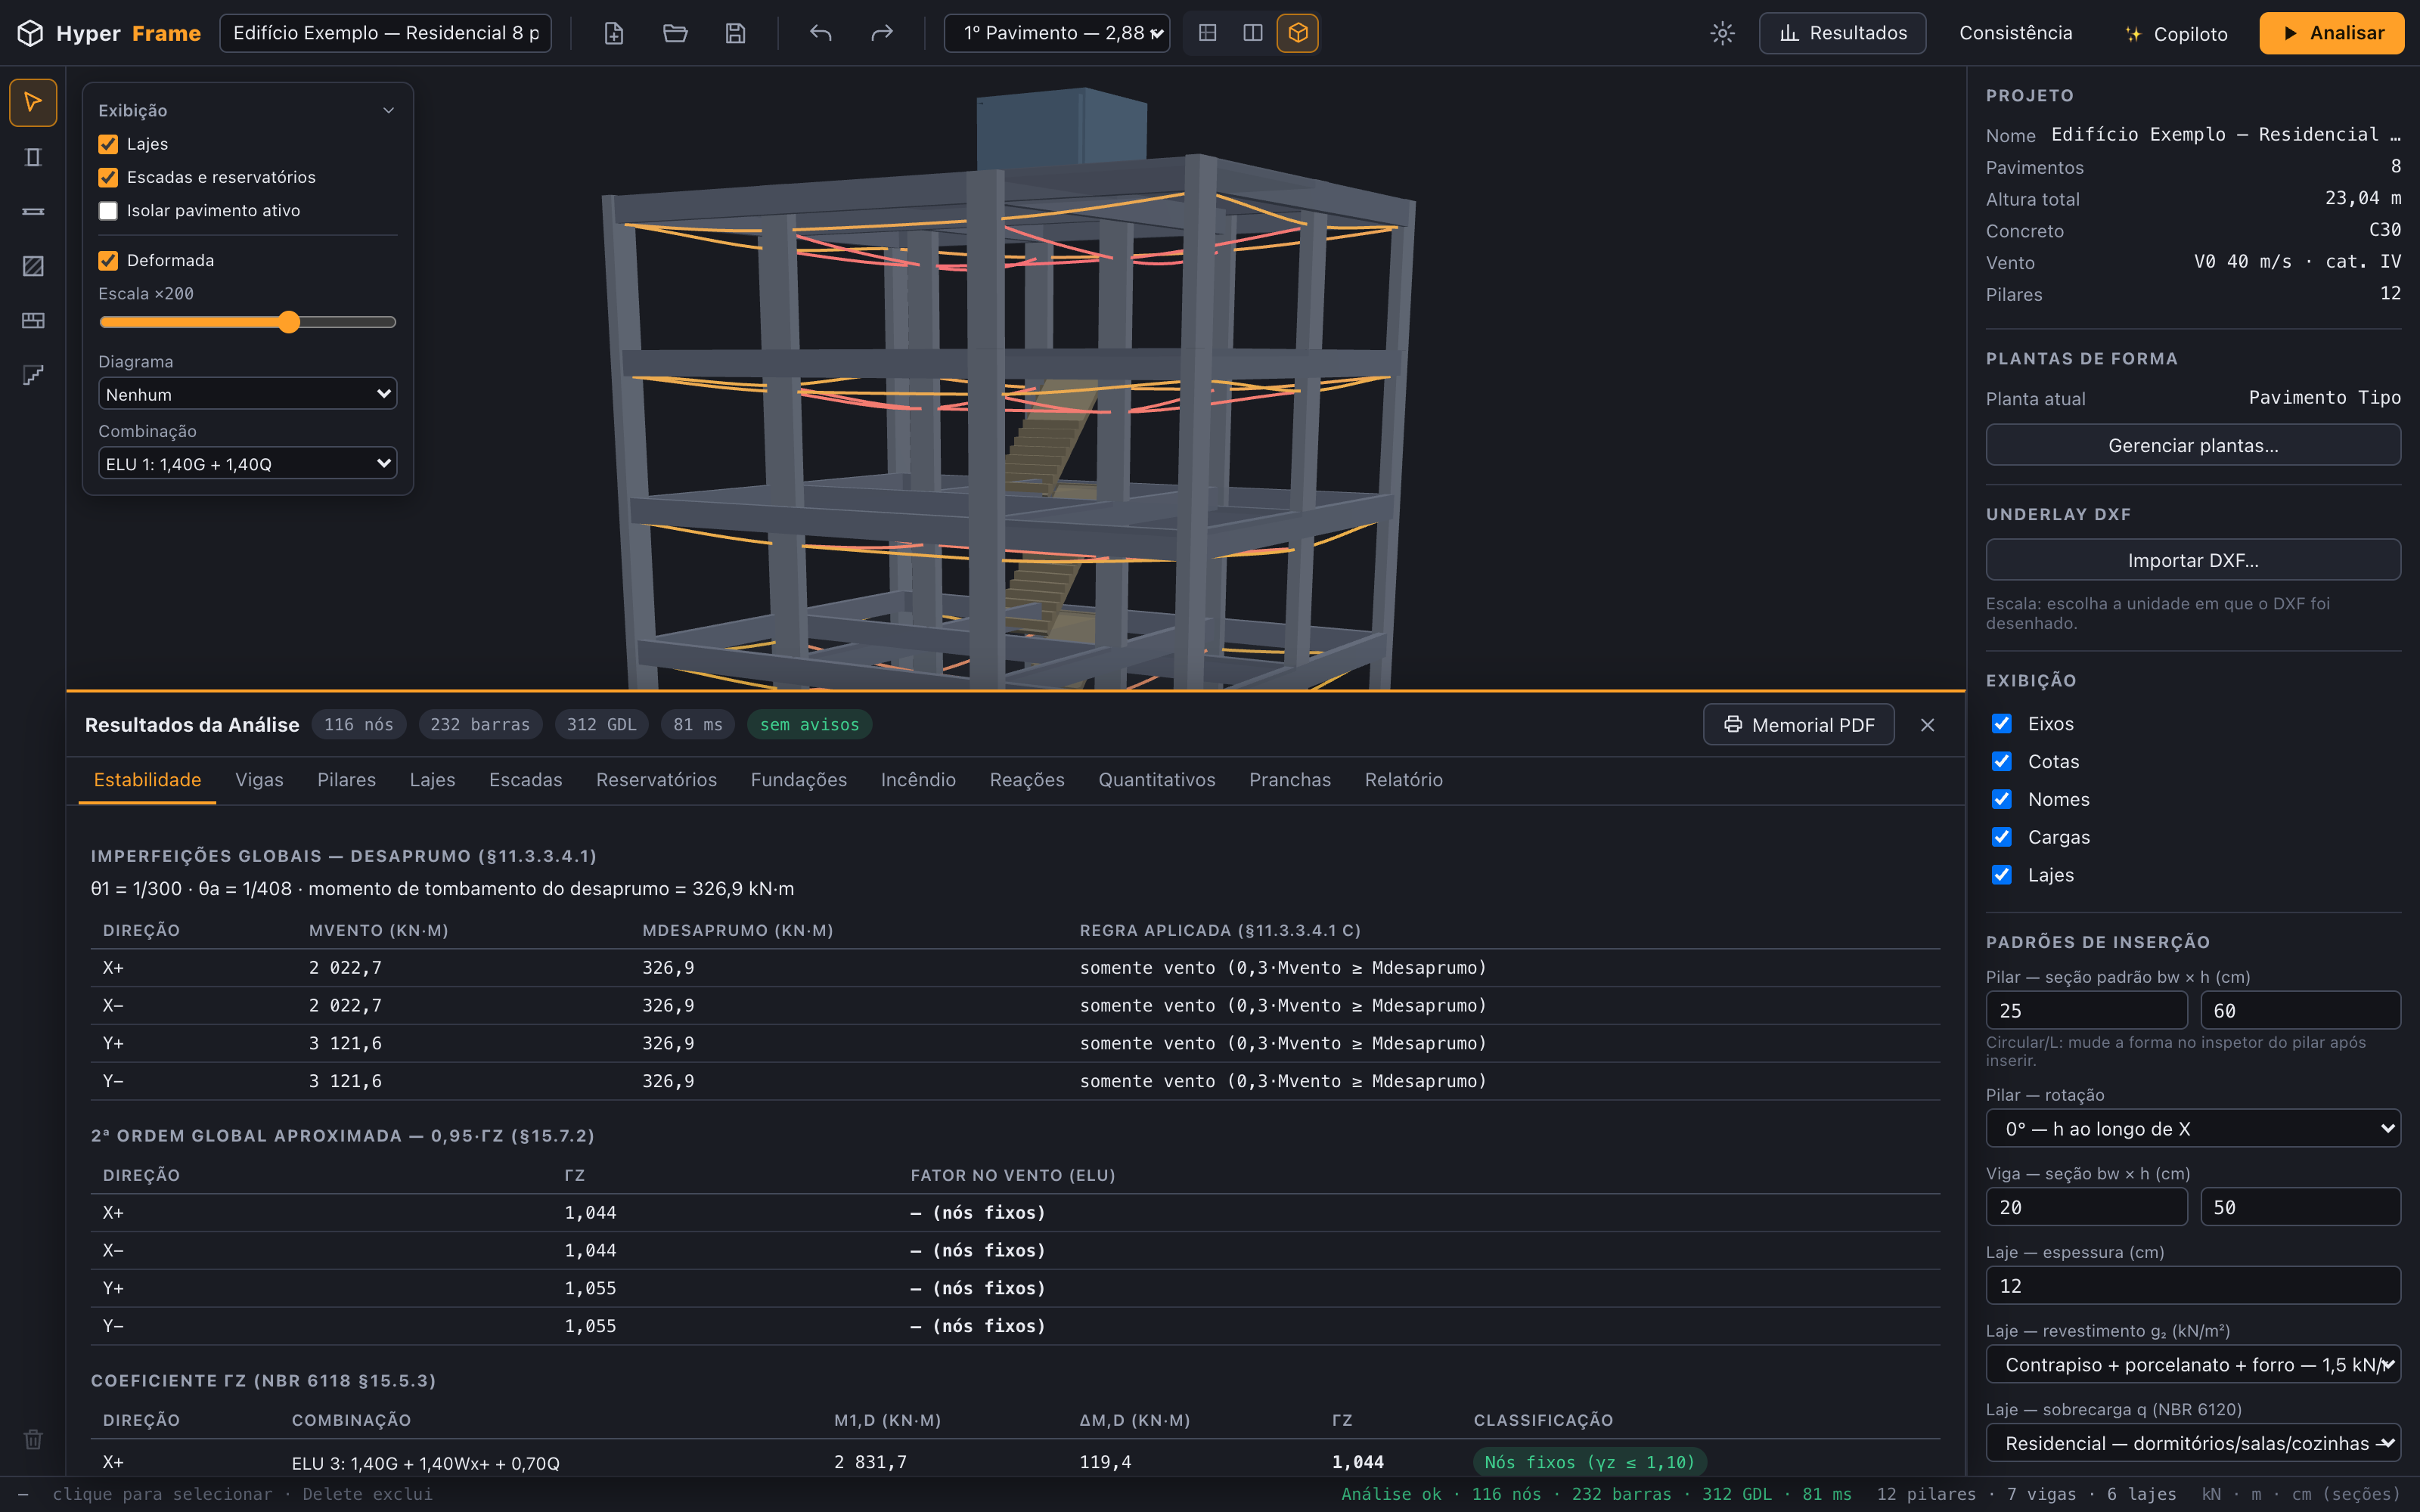Click the save disk icon
Image resolution: width=2420 pixels, height=1512 pixels.
[x=735, y=33]
